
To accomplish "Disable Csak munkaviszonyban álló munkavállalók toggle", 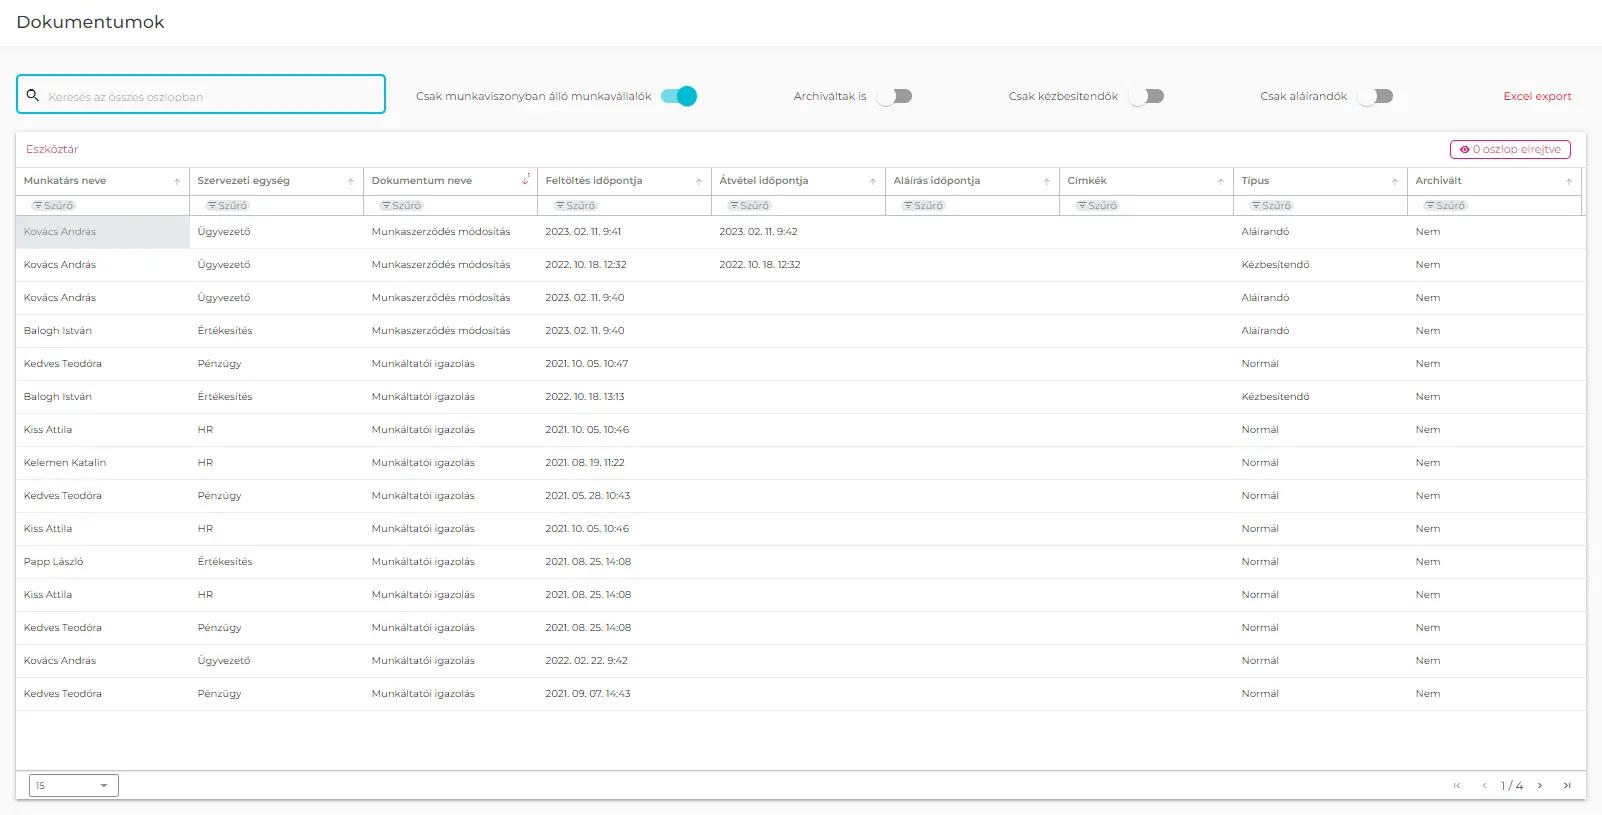I will (679, 97).
